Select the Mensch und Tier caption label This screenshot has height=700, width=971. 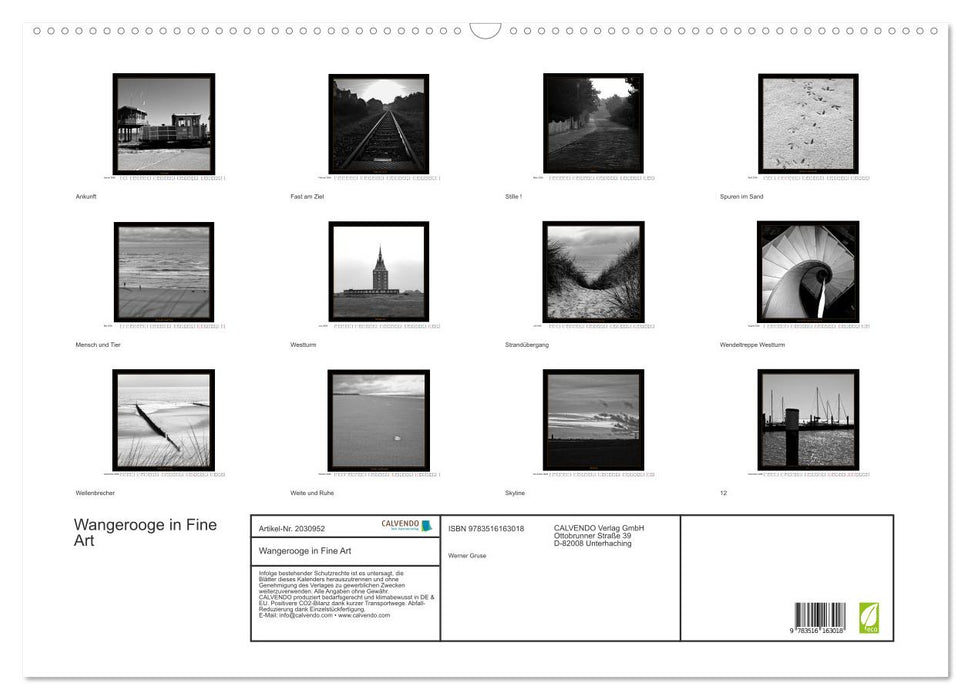pos(97,344)
